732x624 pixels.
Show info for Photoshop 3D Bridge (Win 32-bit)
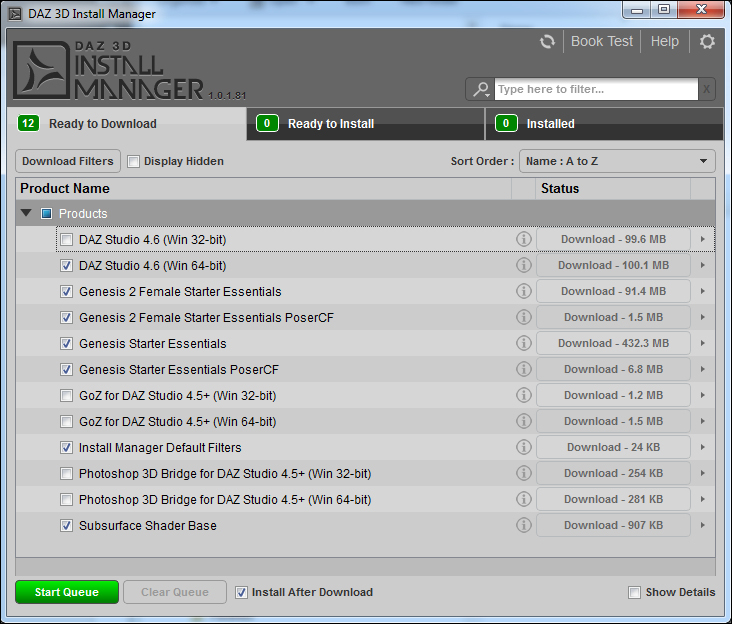pos(523,473)
